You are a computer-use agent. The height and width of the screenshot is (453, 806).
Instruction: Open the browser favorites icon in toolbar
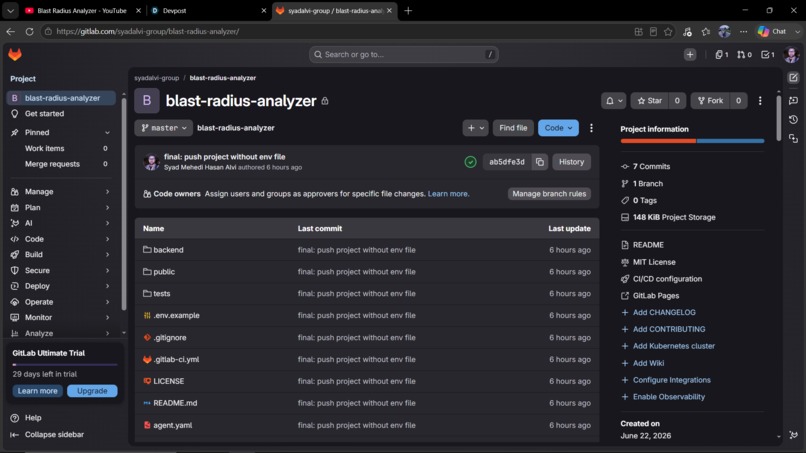706,31
